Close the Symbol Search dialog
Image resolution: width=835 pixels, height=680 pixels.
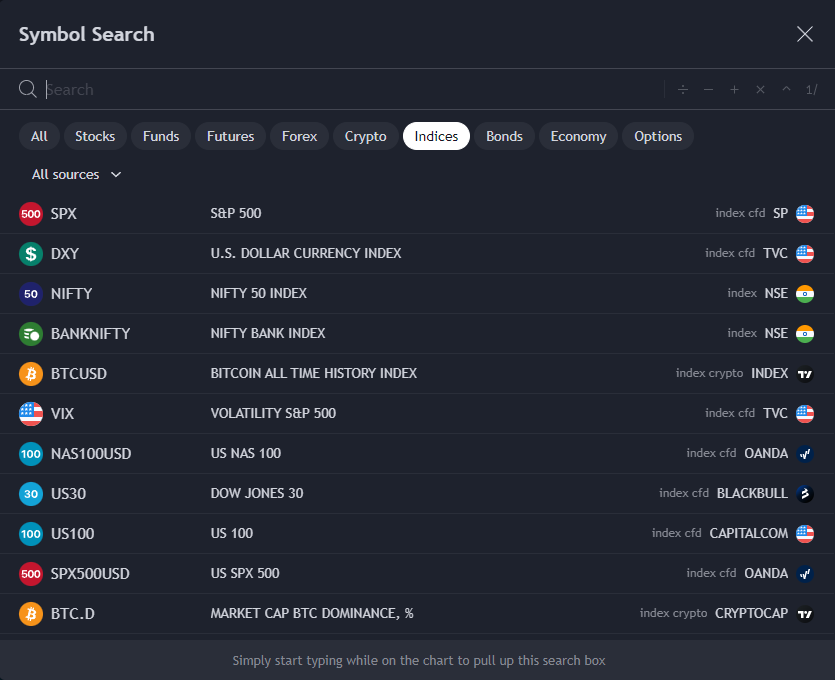click(805, 34)
